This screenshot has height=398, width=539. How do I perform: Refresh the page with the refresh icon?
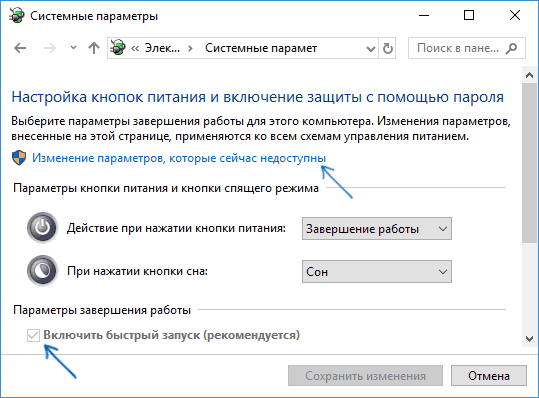point(387,48)
